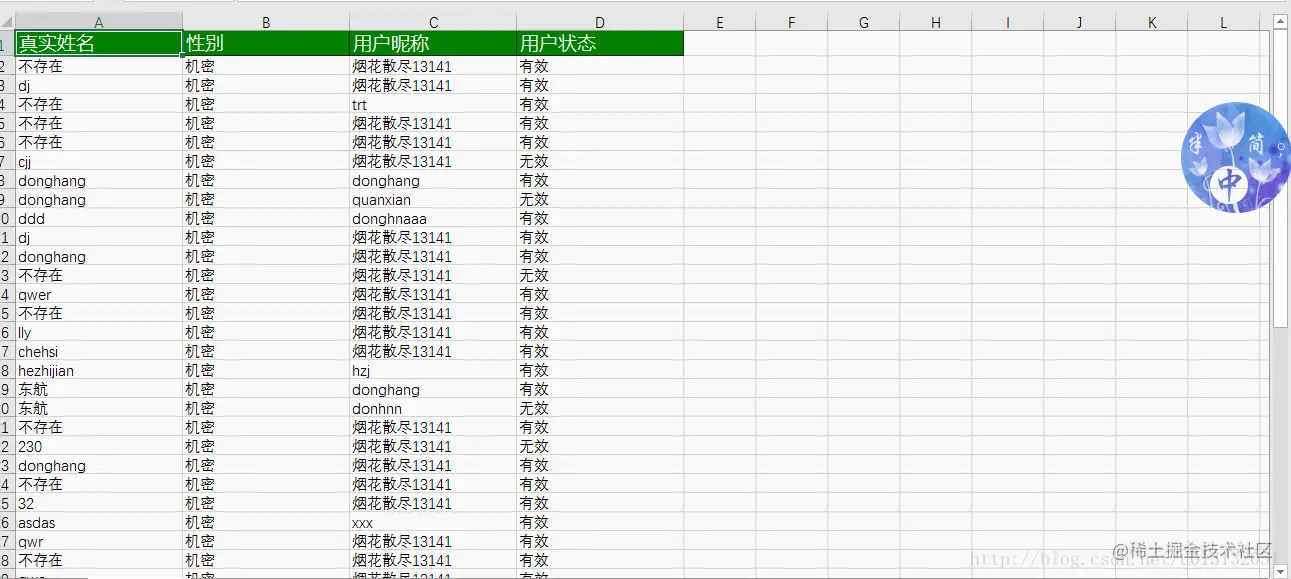Select the cell containing hzj

(432, 370)
